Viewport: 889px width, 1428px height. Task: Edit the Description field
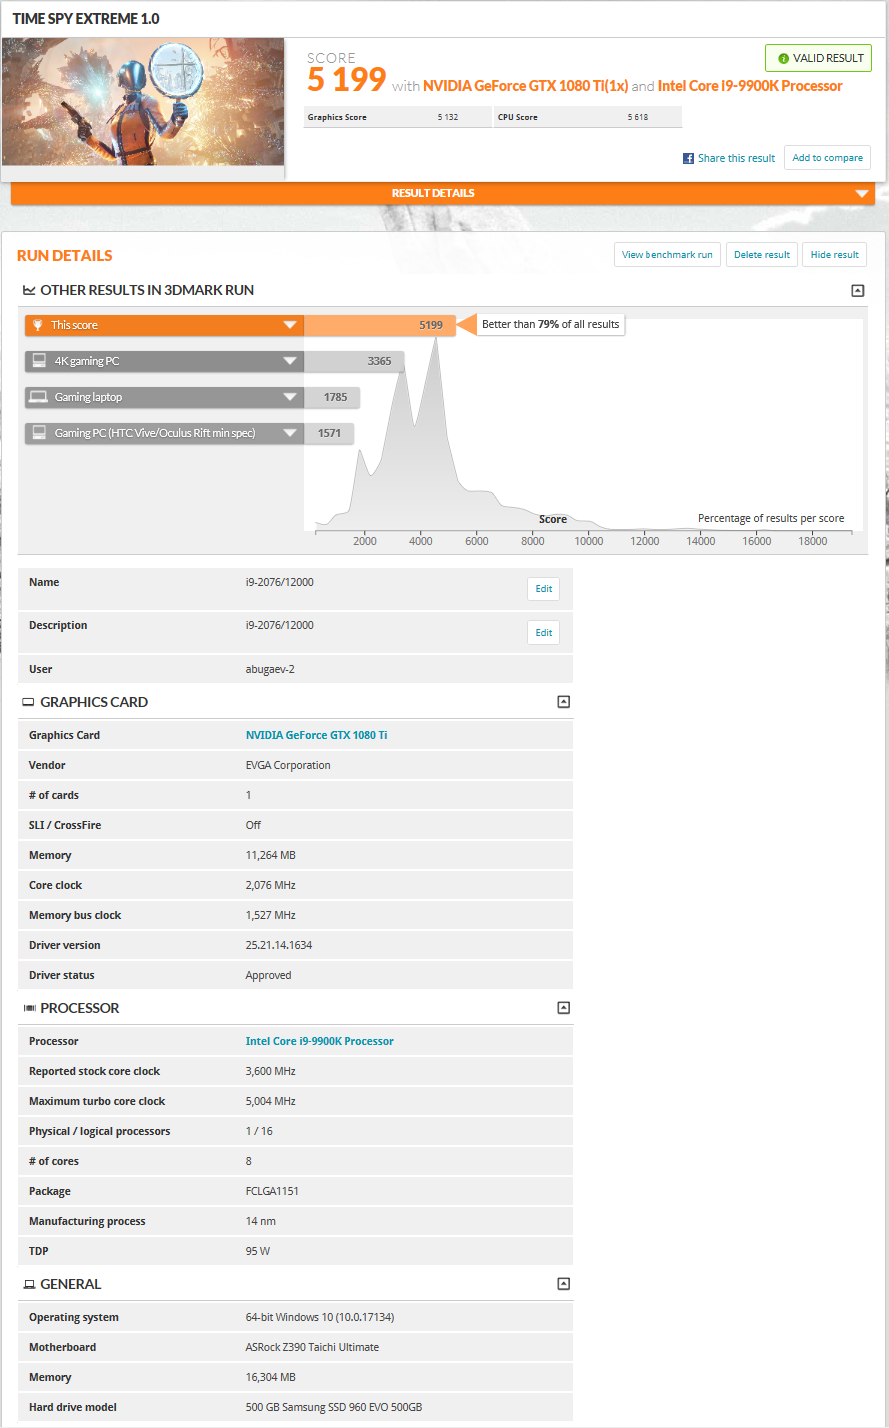pos(543,632)
